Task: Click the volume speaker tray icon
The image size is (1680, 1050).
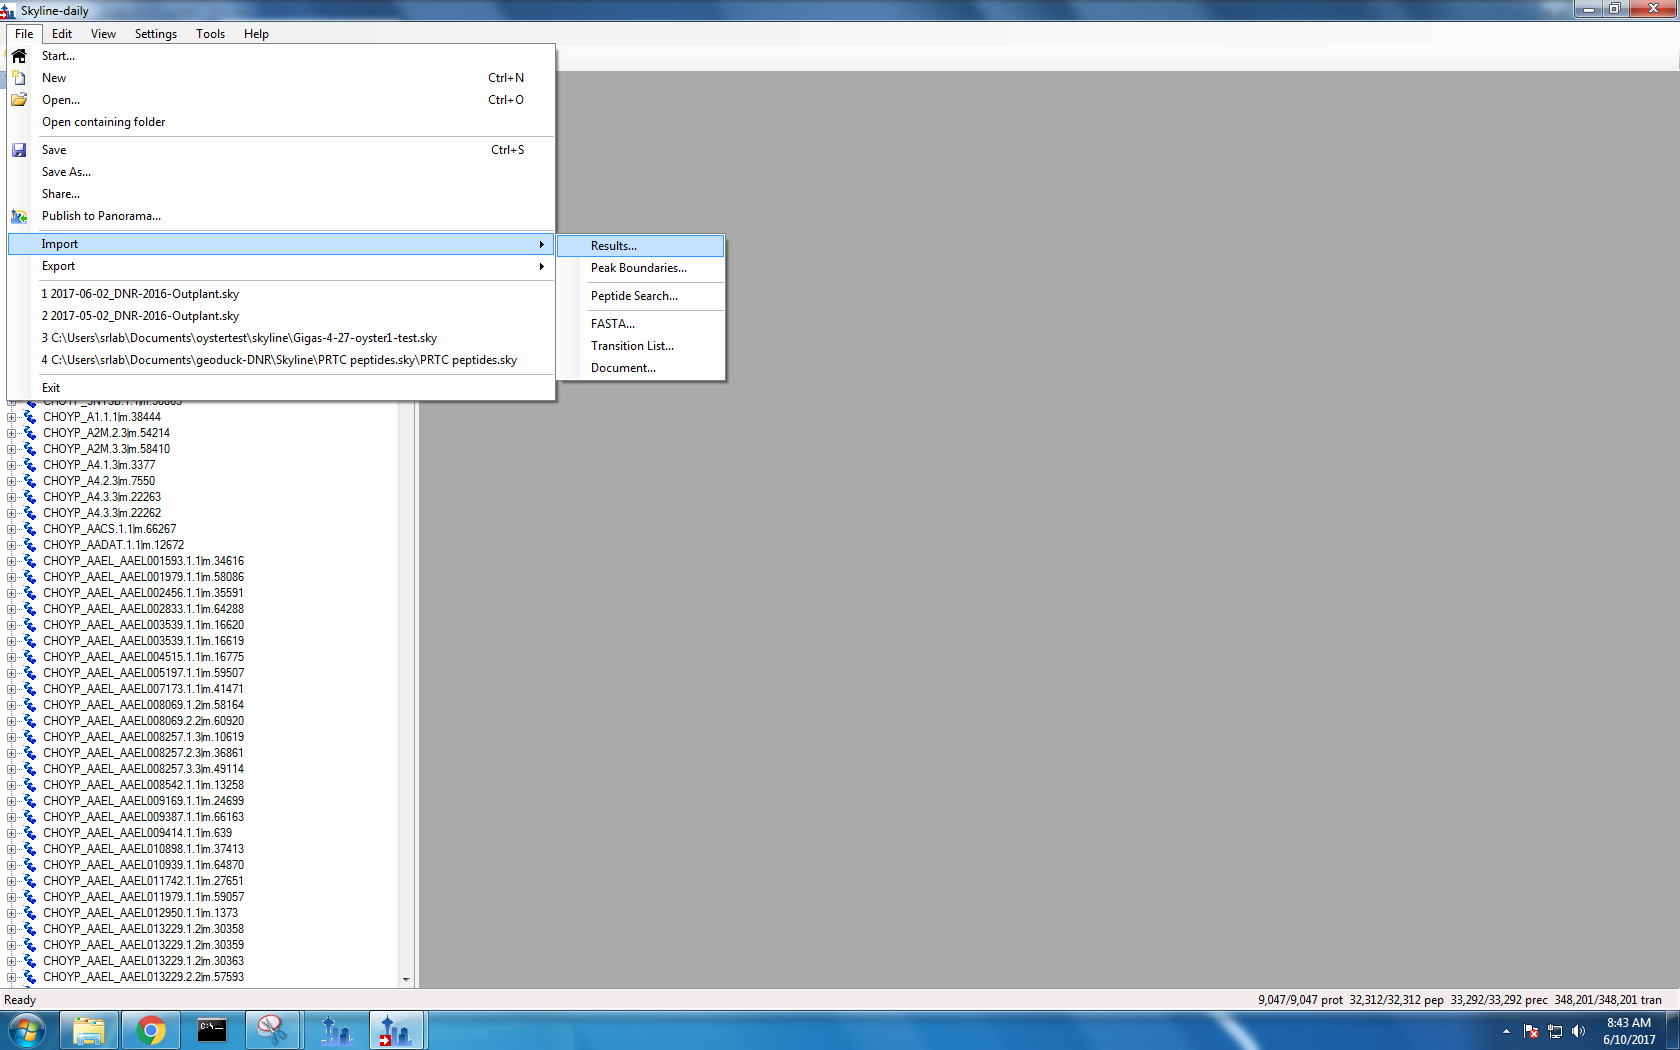Action: click(x=1578, y=1031)
